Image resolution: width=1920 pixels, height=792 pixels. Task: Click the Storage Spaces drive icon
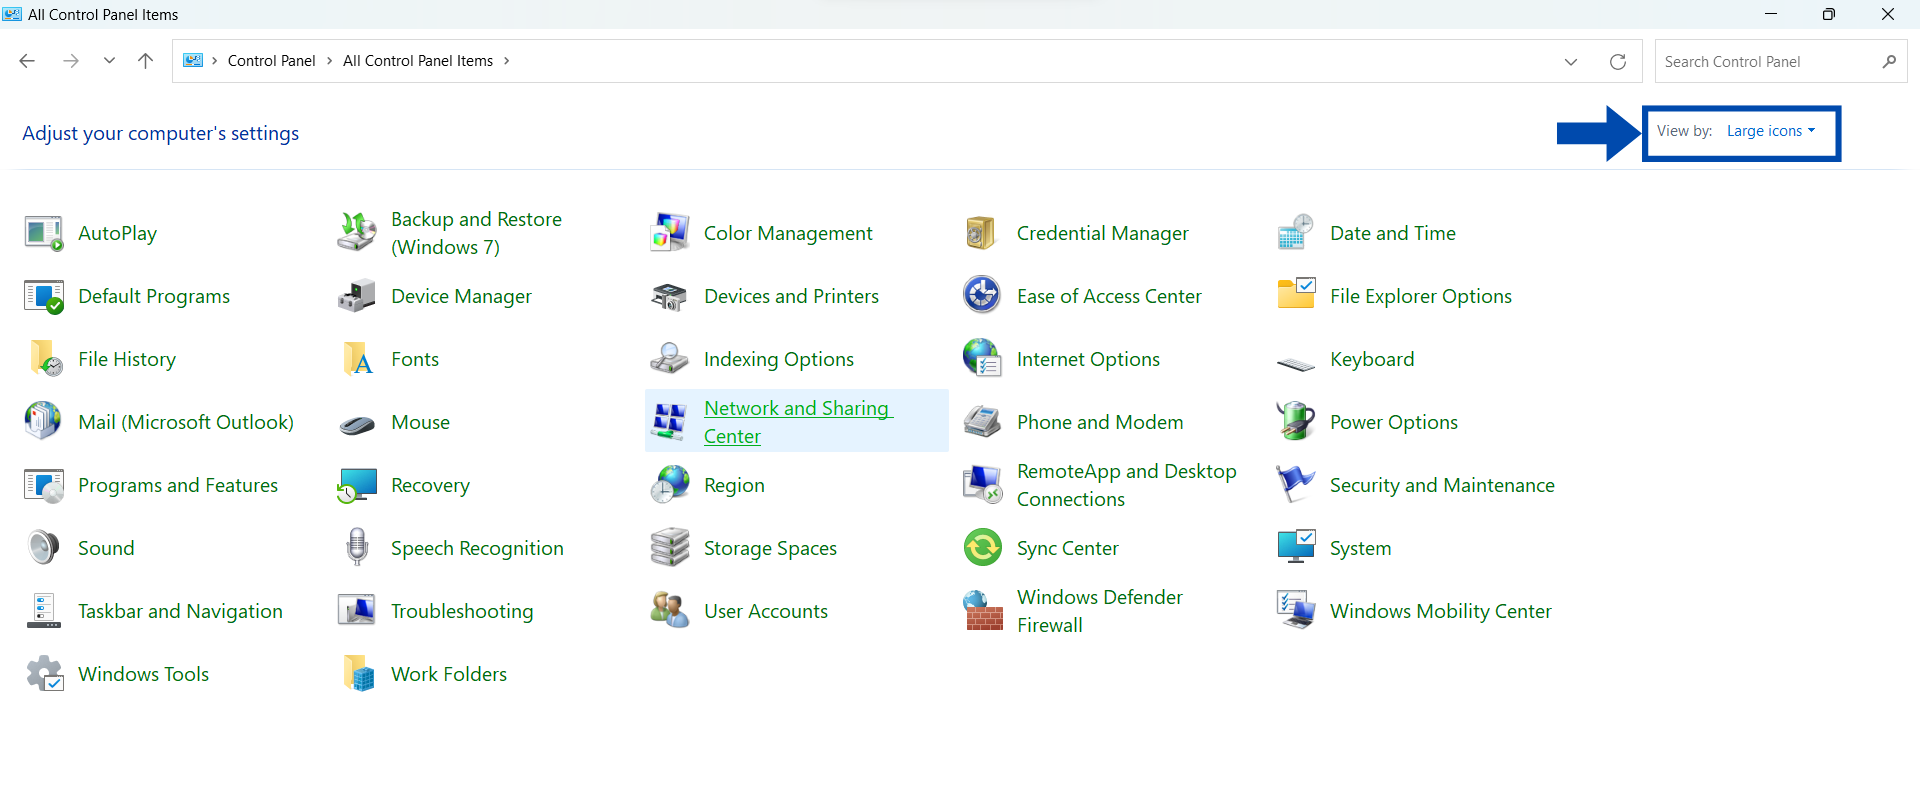tap(669, 548)
